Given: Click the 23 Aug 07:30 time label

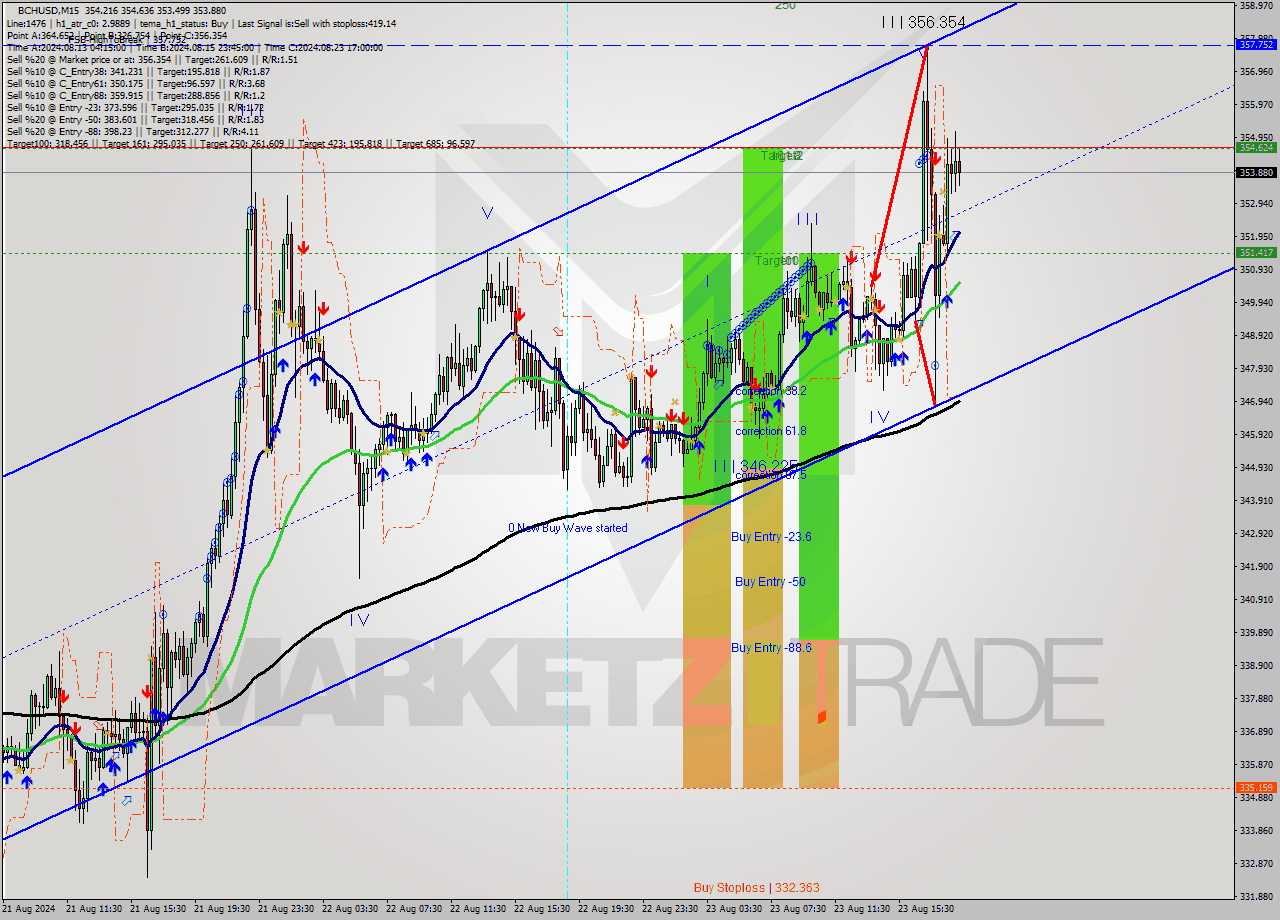Looking at the screenshot, I should coord(798,909).
